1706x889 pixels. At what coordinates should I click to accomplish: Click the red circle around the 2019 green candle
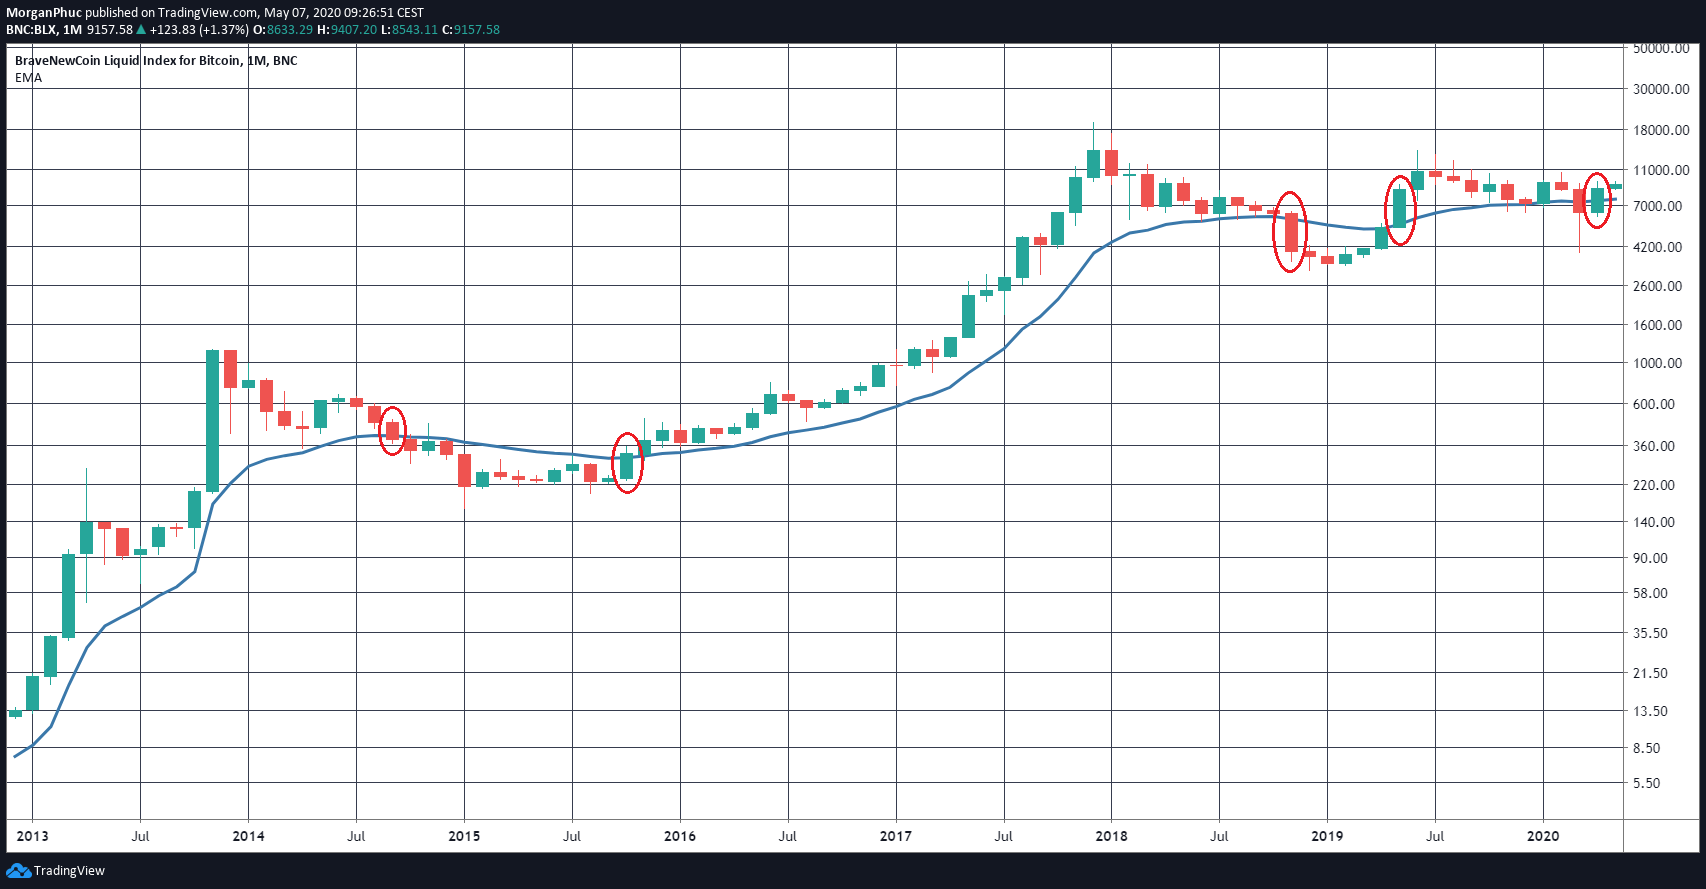(1400, 210)
